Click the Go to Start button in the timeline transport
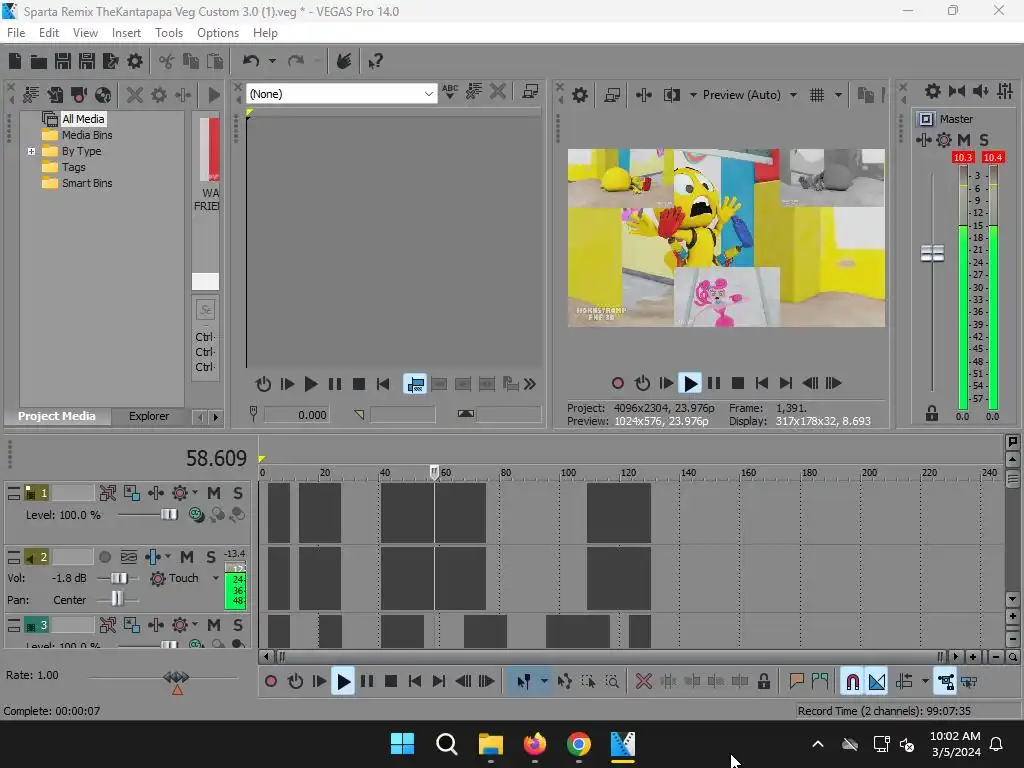Image resolution: width=1024 pixels, height=768 pixels. [415, 682]
